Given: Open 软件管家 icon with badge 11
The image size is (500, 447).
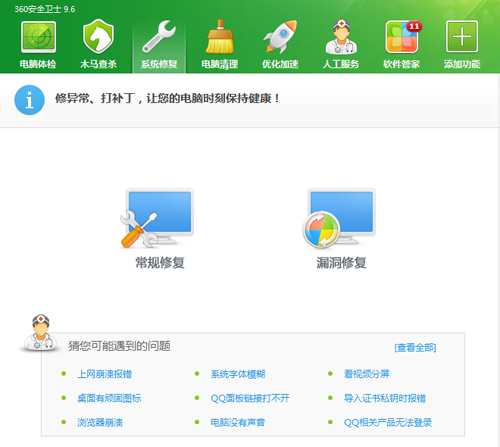Looking at the screenshot, I should [403, 37].
